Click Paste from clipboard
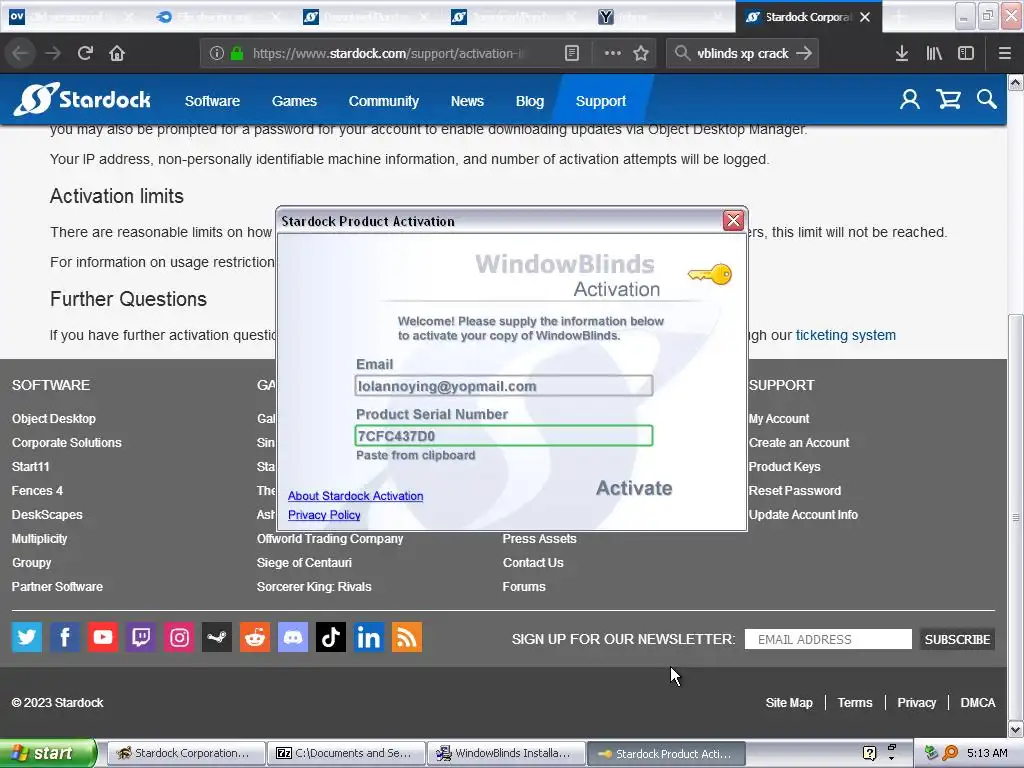 point(415,455)
